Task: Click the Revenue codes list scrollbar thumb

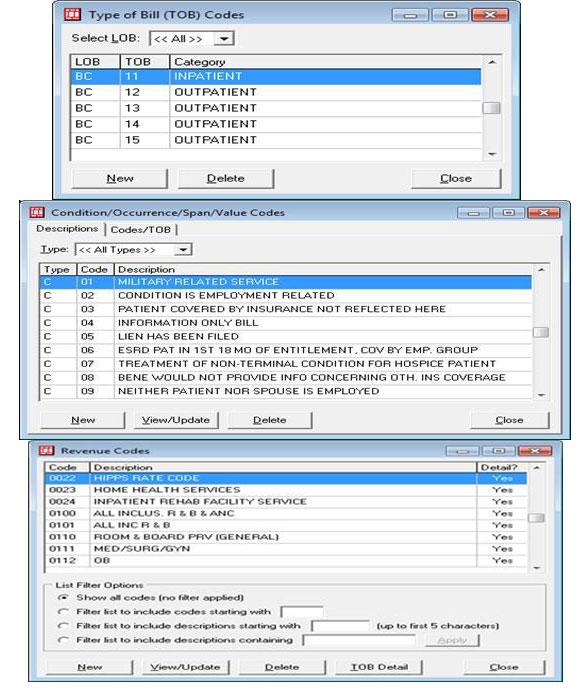Action: [536, 518]
